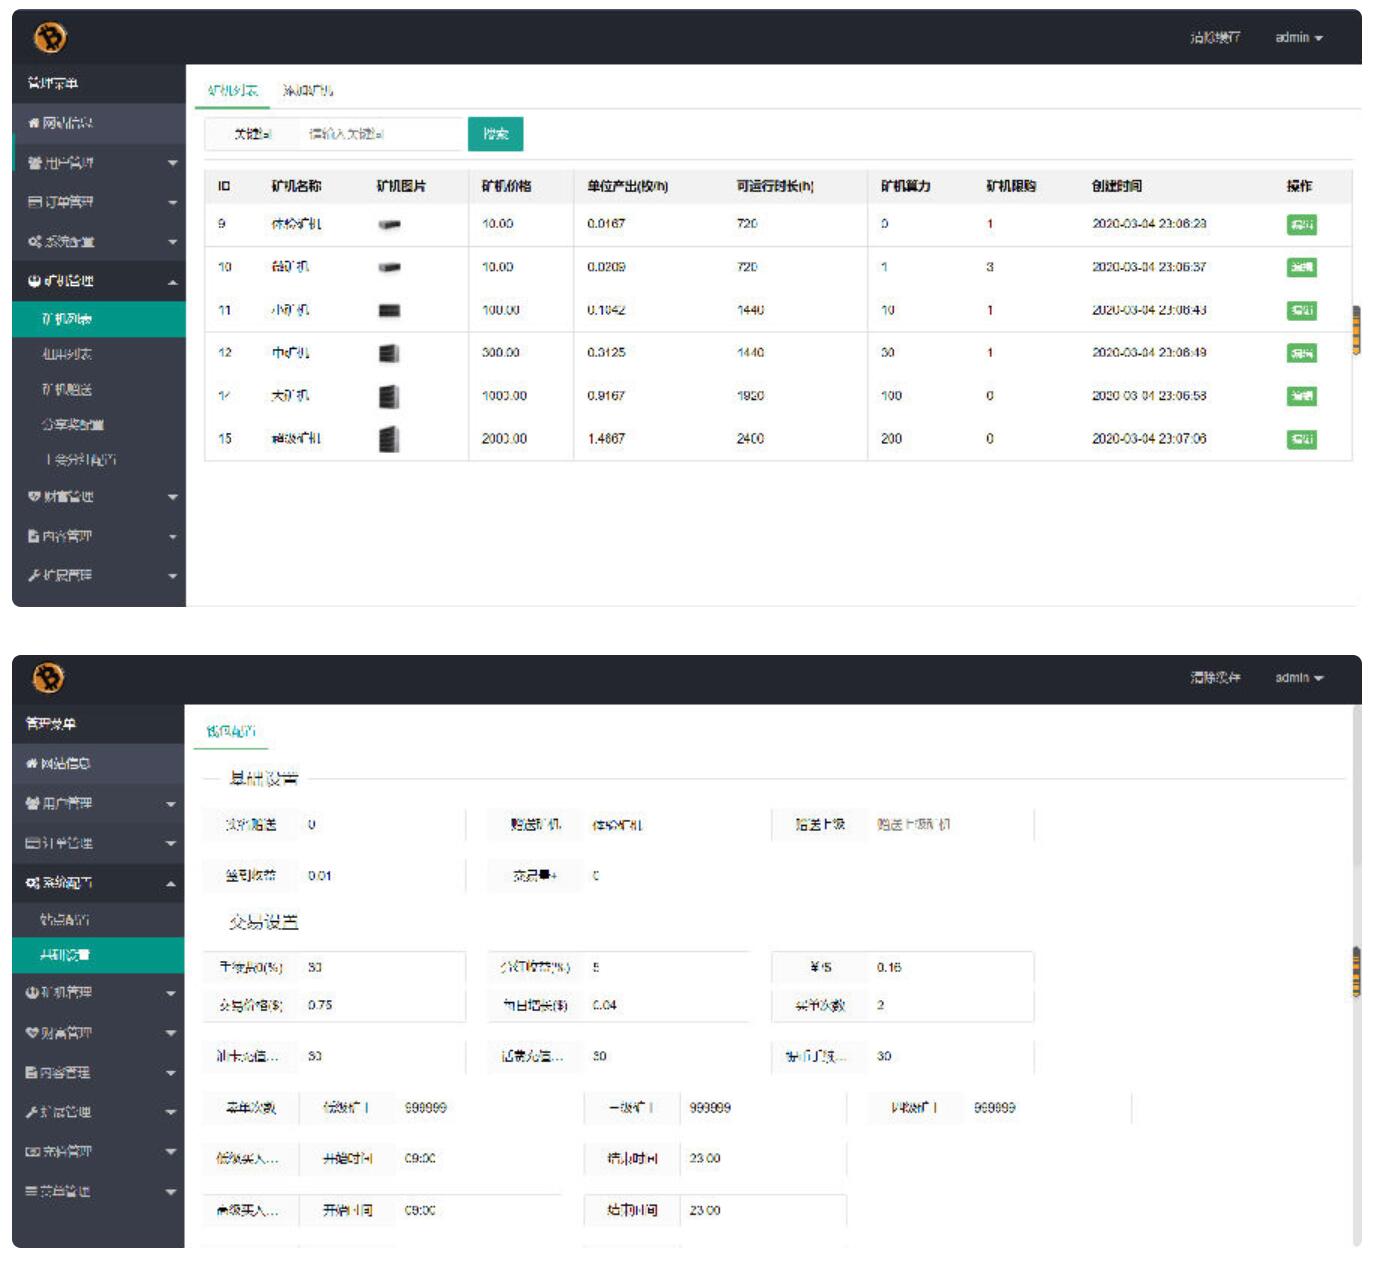Viewport: 1376px width, 1265px height.
Task: Click the green edit icon for miner ID 11
Action: (1301, 311)
